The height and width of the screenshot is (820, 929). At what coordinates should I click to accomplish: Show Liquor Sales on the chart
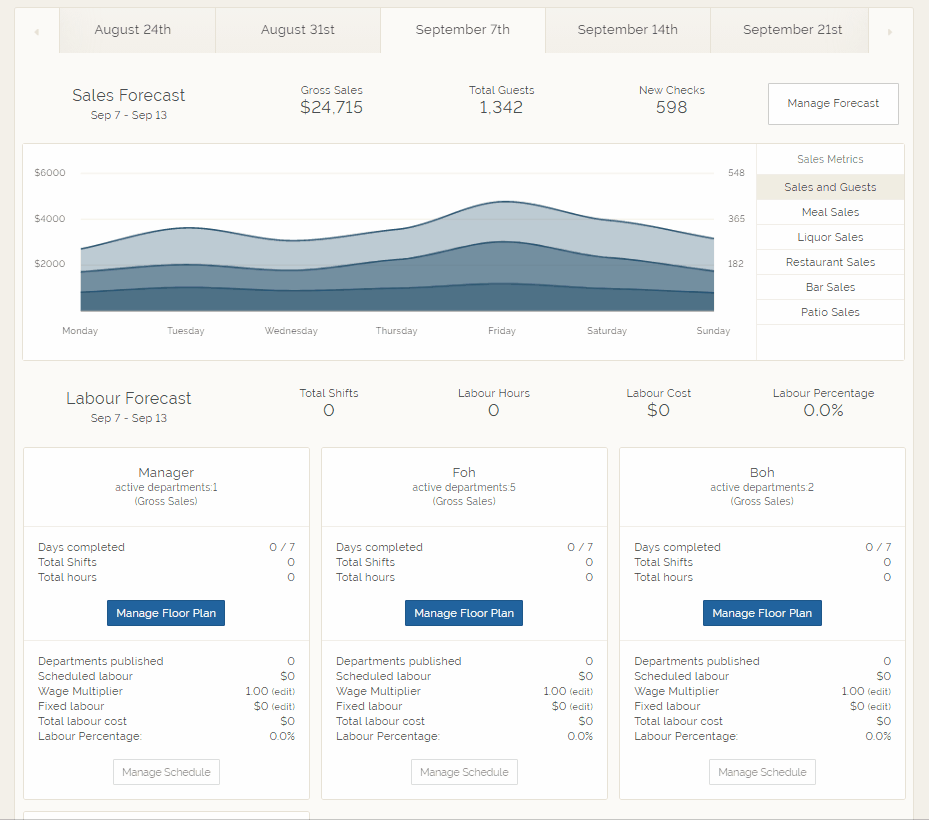tap(829, 236)
